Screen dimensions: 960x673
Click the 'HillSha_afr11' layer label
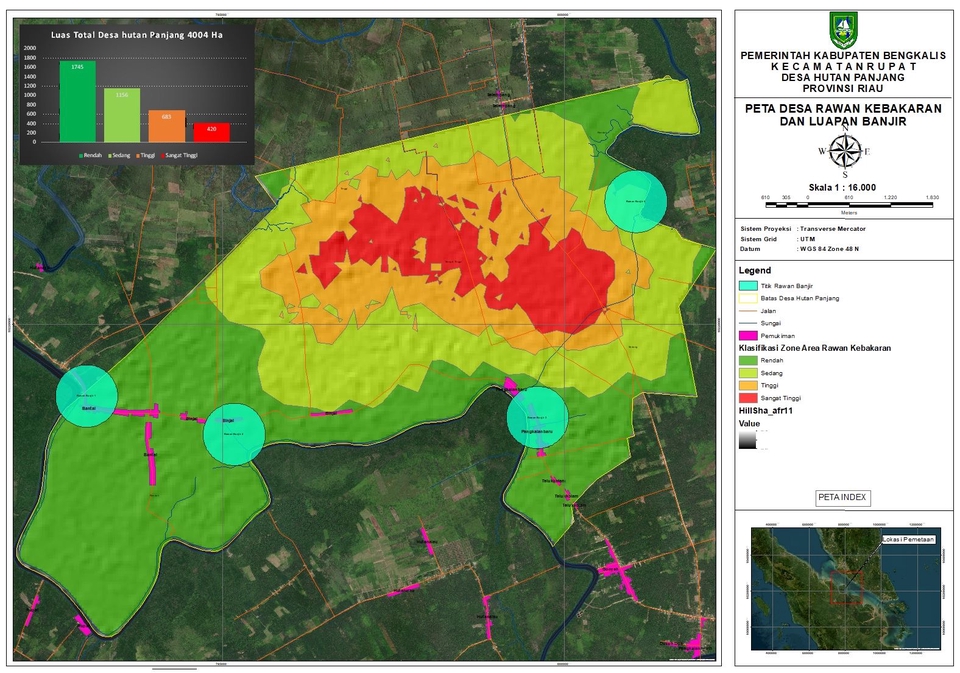pos(765,410)
